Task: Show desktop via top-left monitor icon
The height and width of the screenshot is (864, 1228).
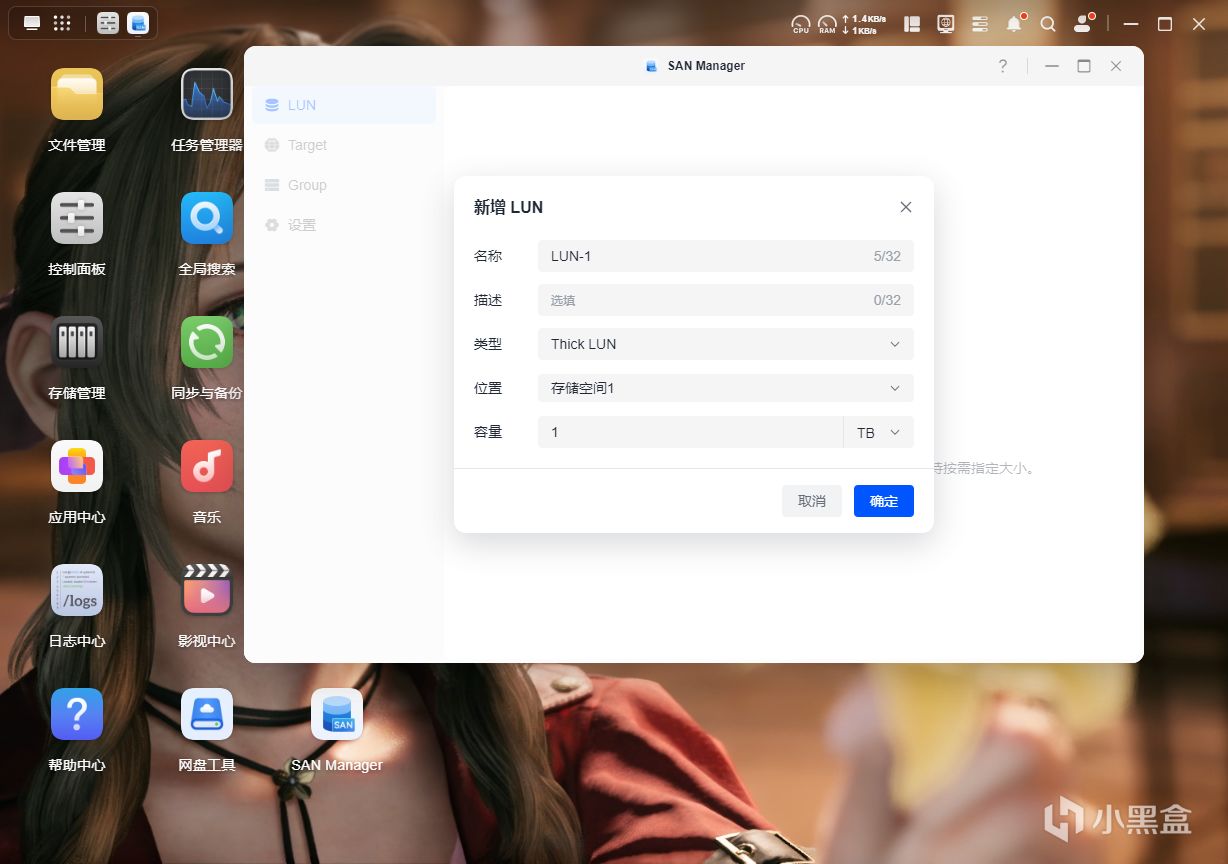Action: [x=32, y=23]
